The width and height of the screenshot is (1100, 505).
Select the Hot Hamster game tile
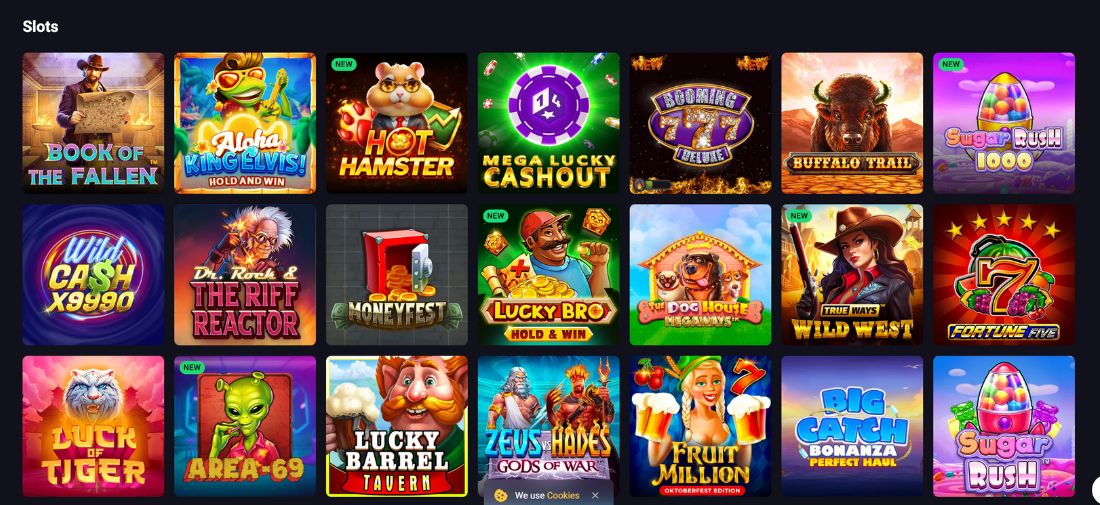(x=397, y=123)
